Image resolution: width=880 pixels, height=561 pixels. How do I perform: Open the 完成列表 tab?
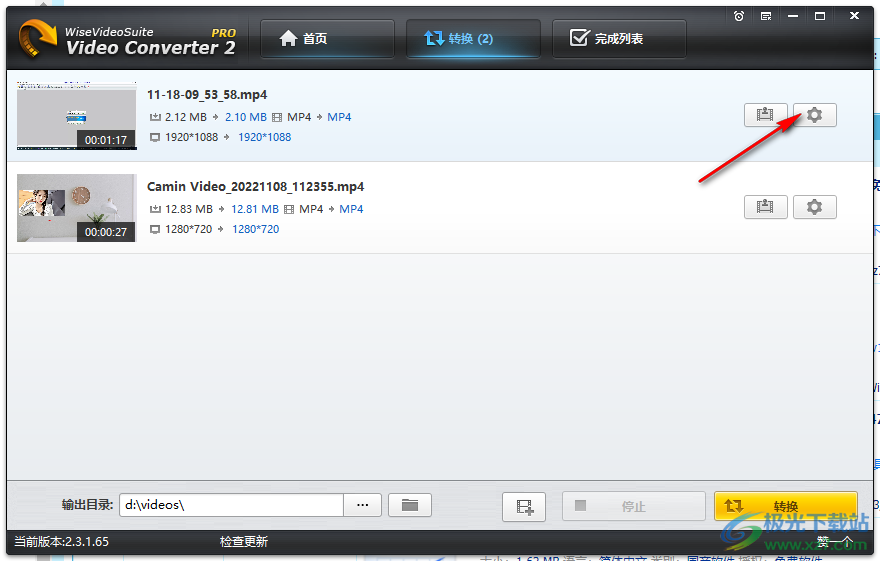click(619, 39)
